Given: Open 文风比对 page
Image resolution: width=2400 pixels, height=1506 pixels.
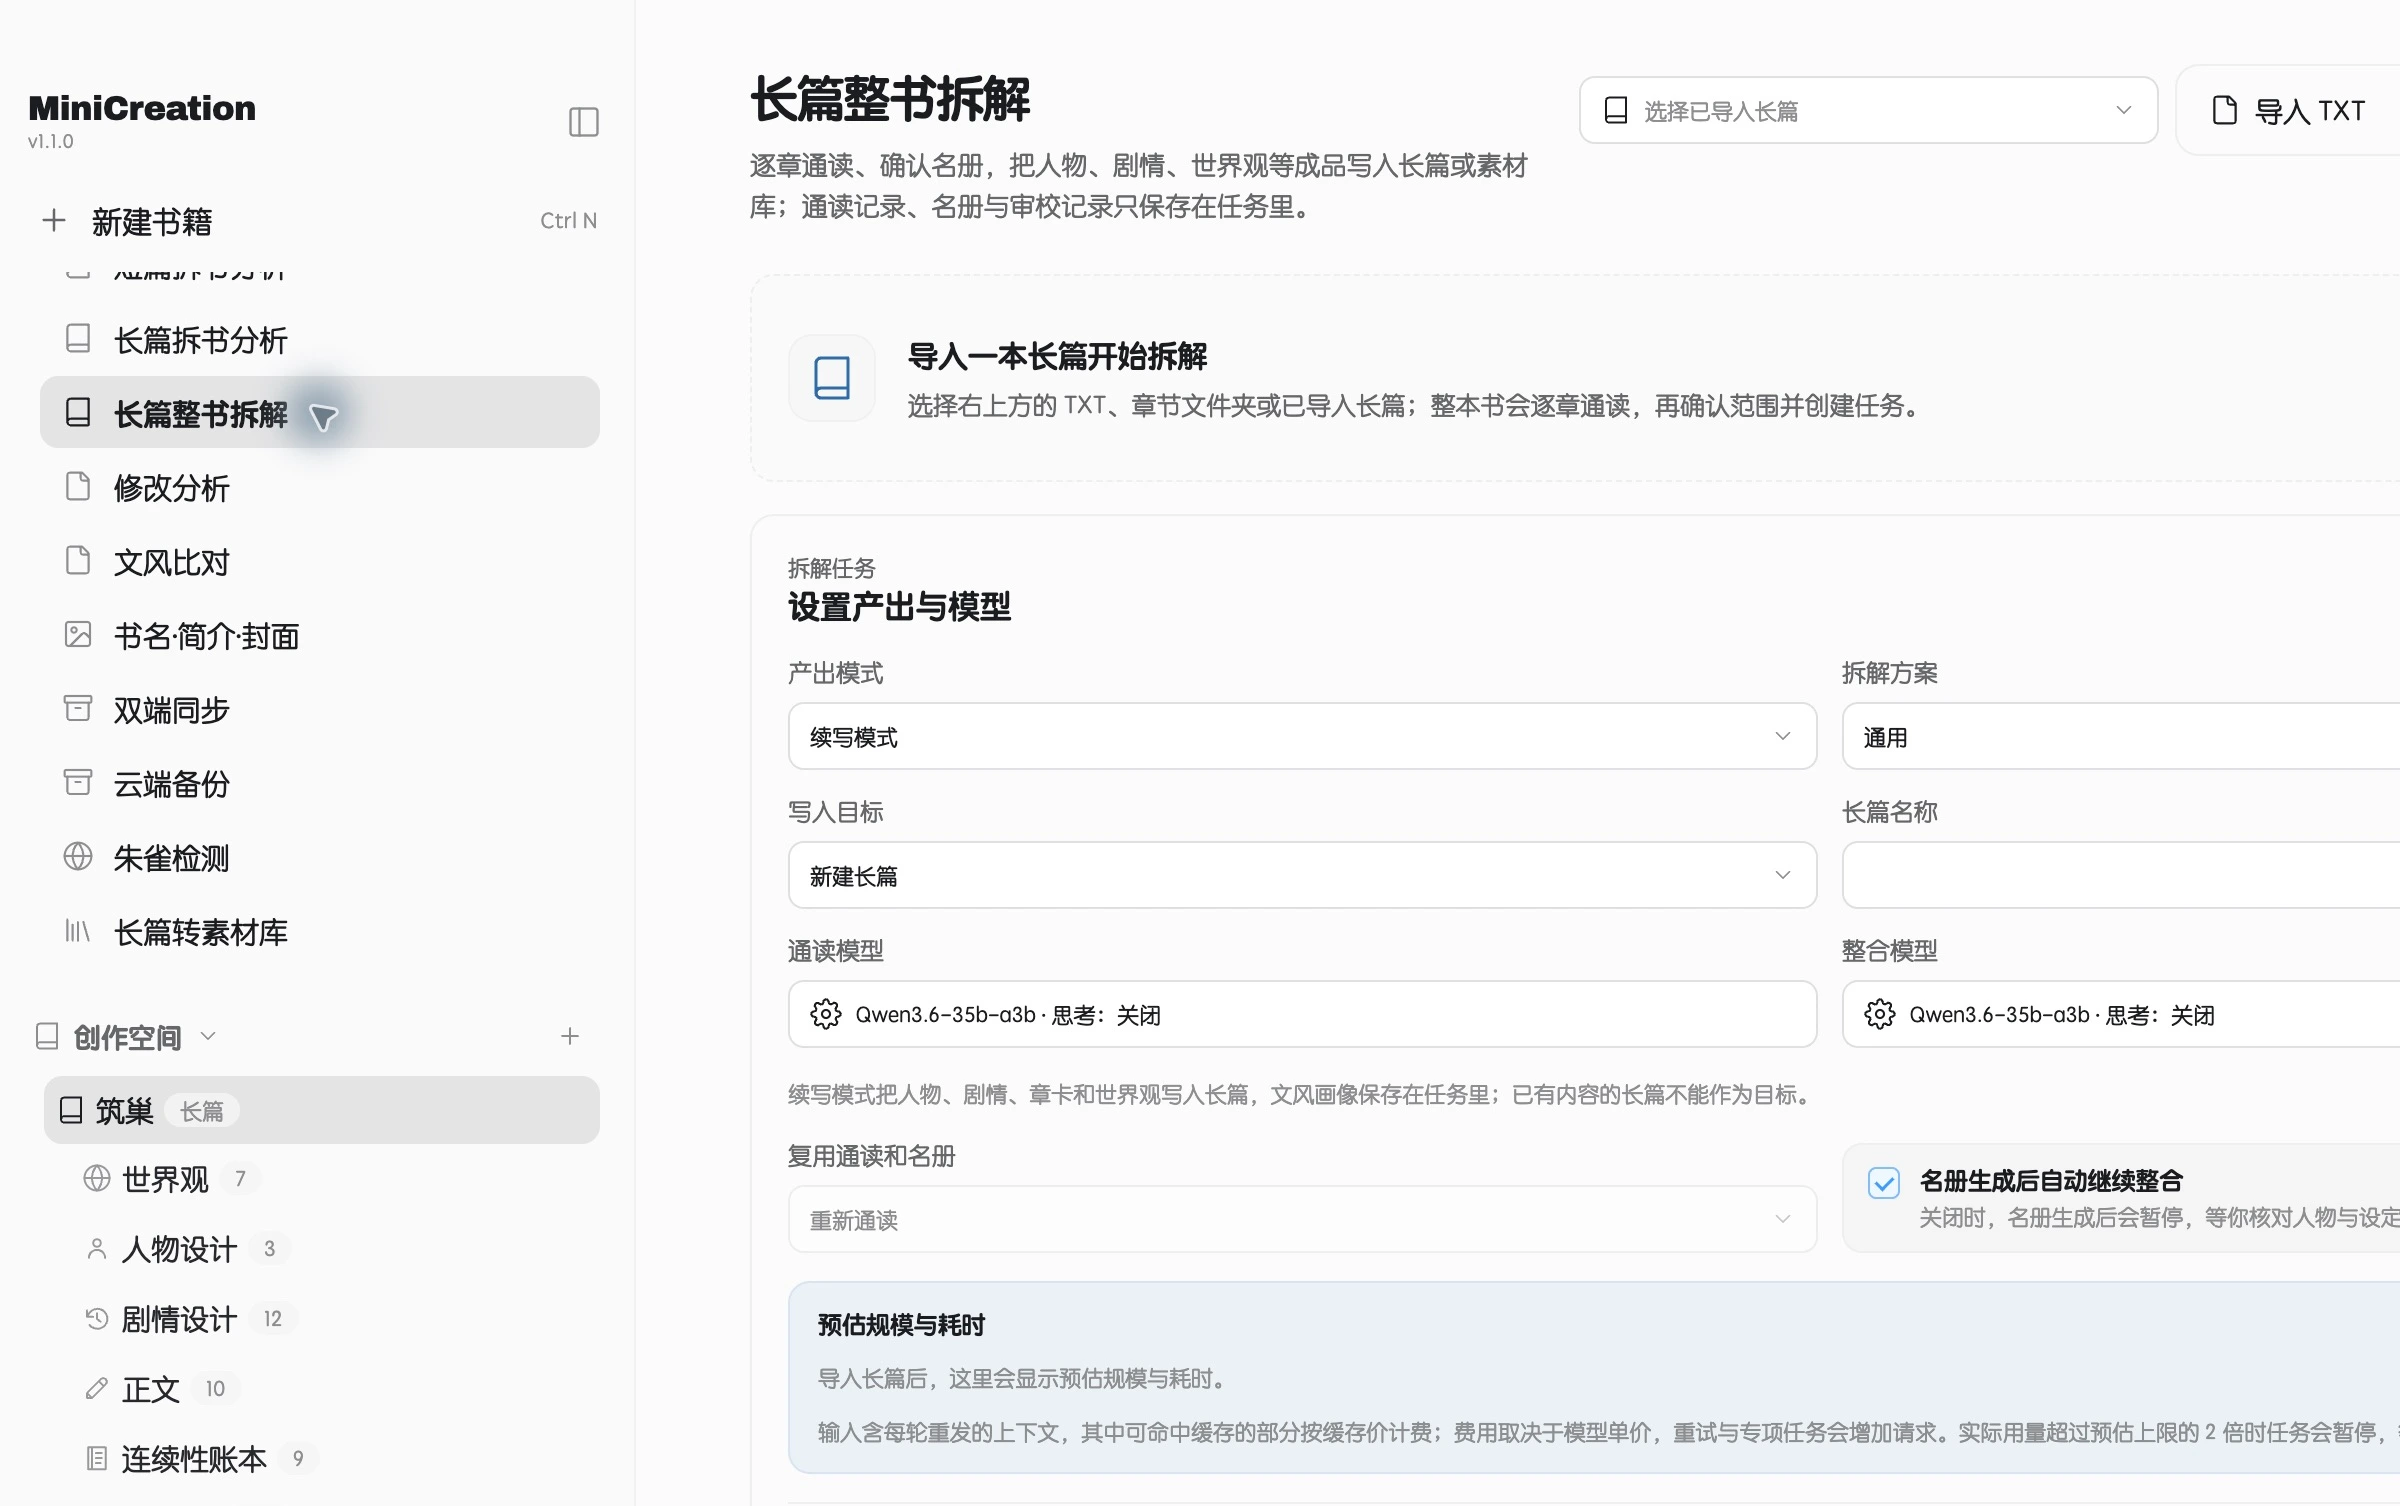Looking at the screenshot, I should point(320,561).
